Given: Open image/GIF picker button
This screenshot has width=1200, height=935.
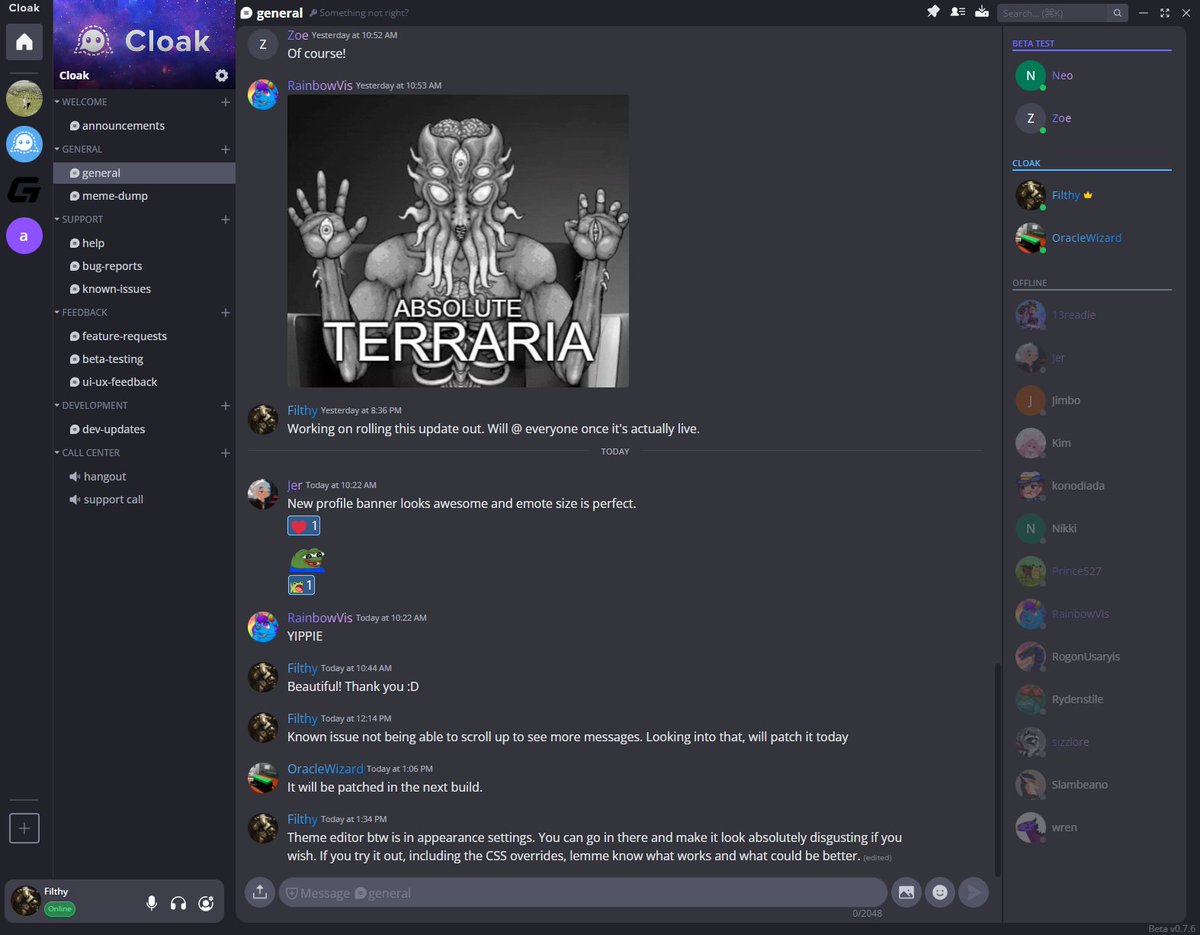Looking at the screenshot, I should click(906, 892).
